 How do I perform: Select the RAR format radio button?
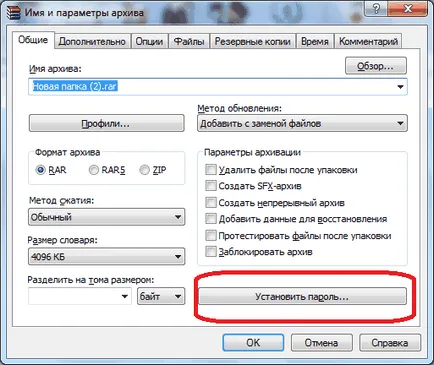click(x=41, y=170)
